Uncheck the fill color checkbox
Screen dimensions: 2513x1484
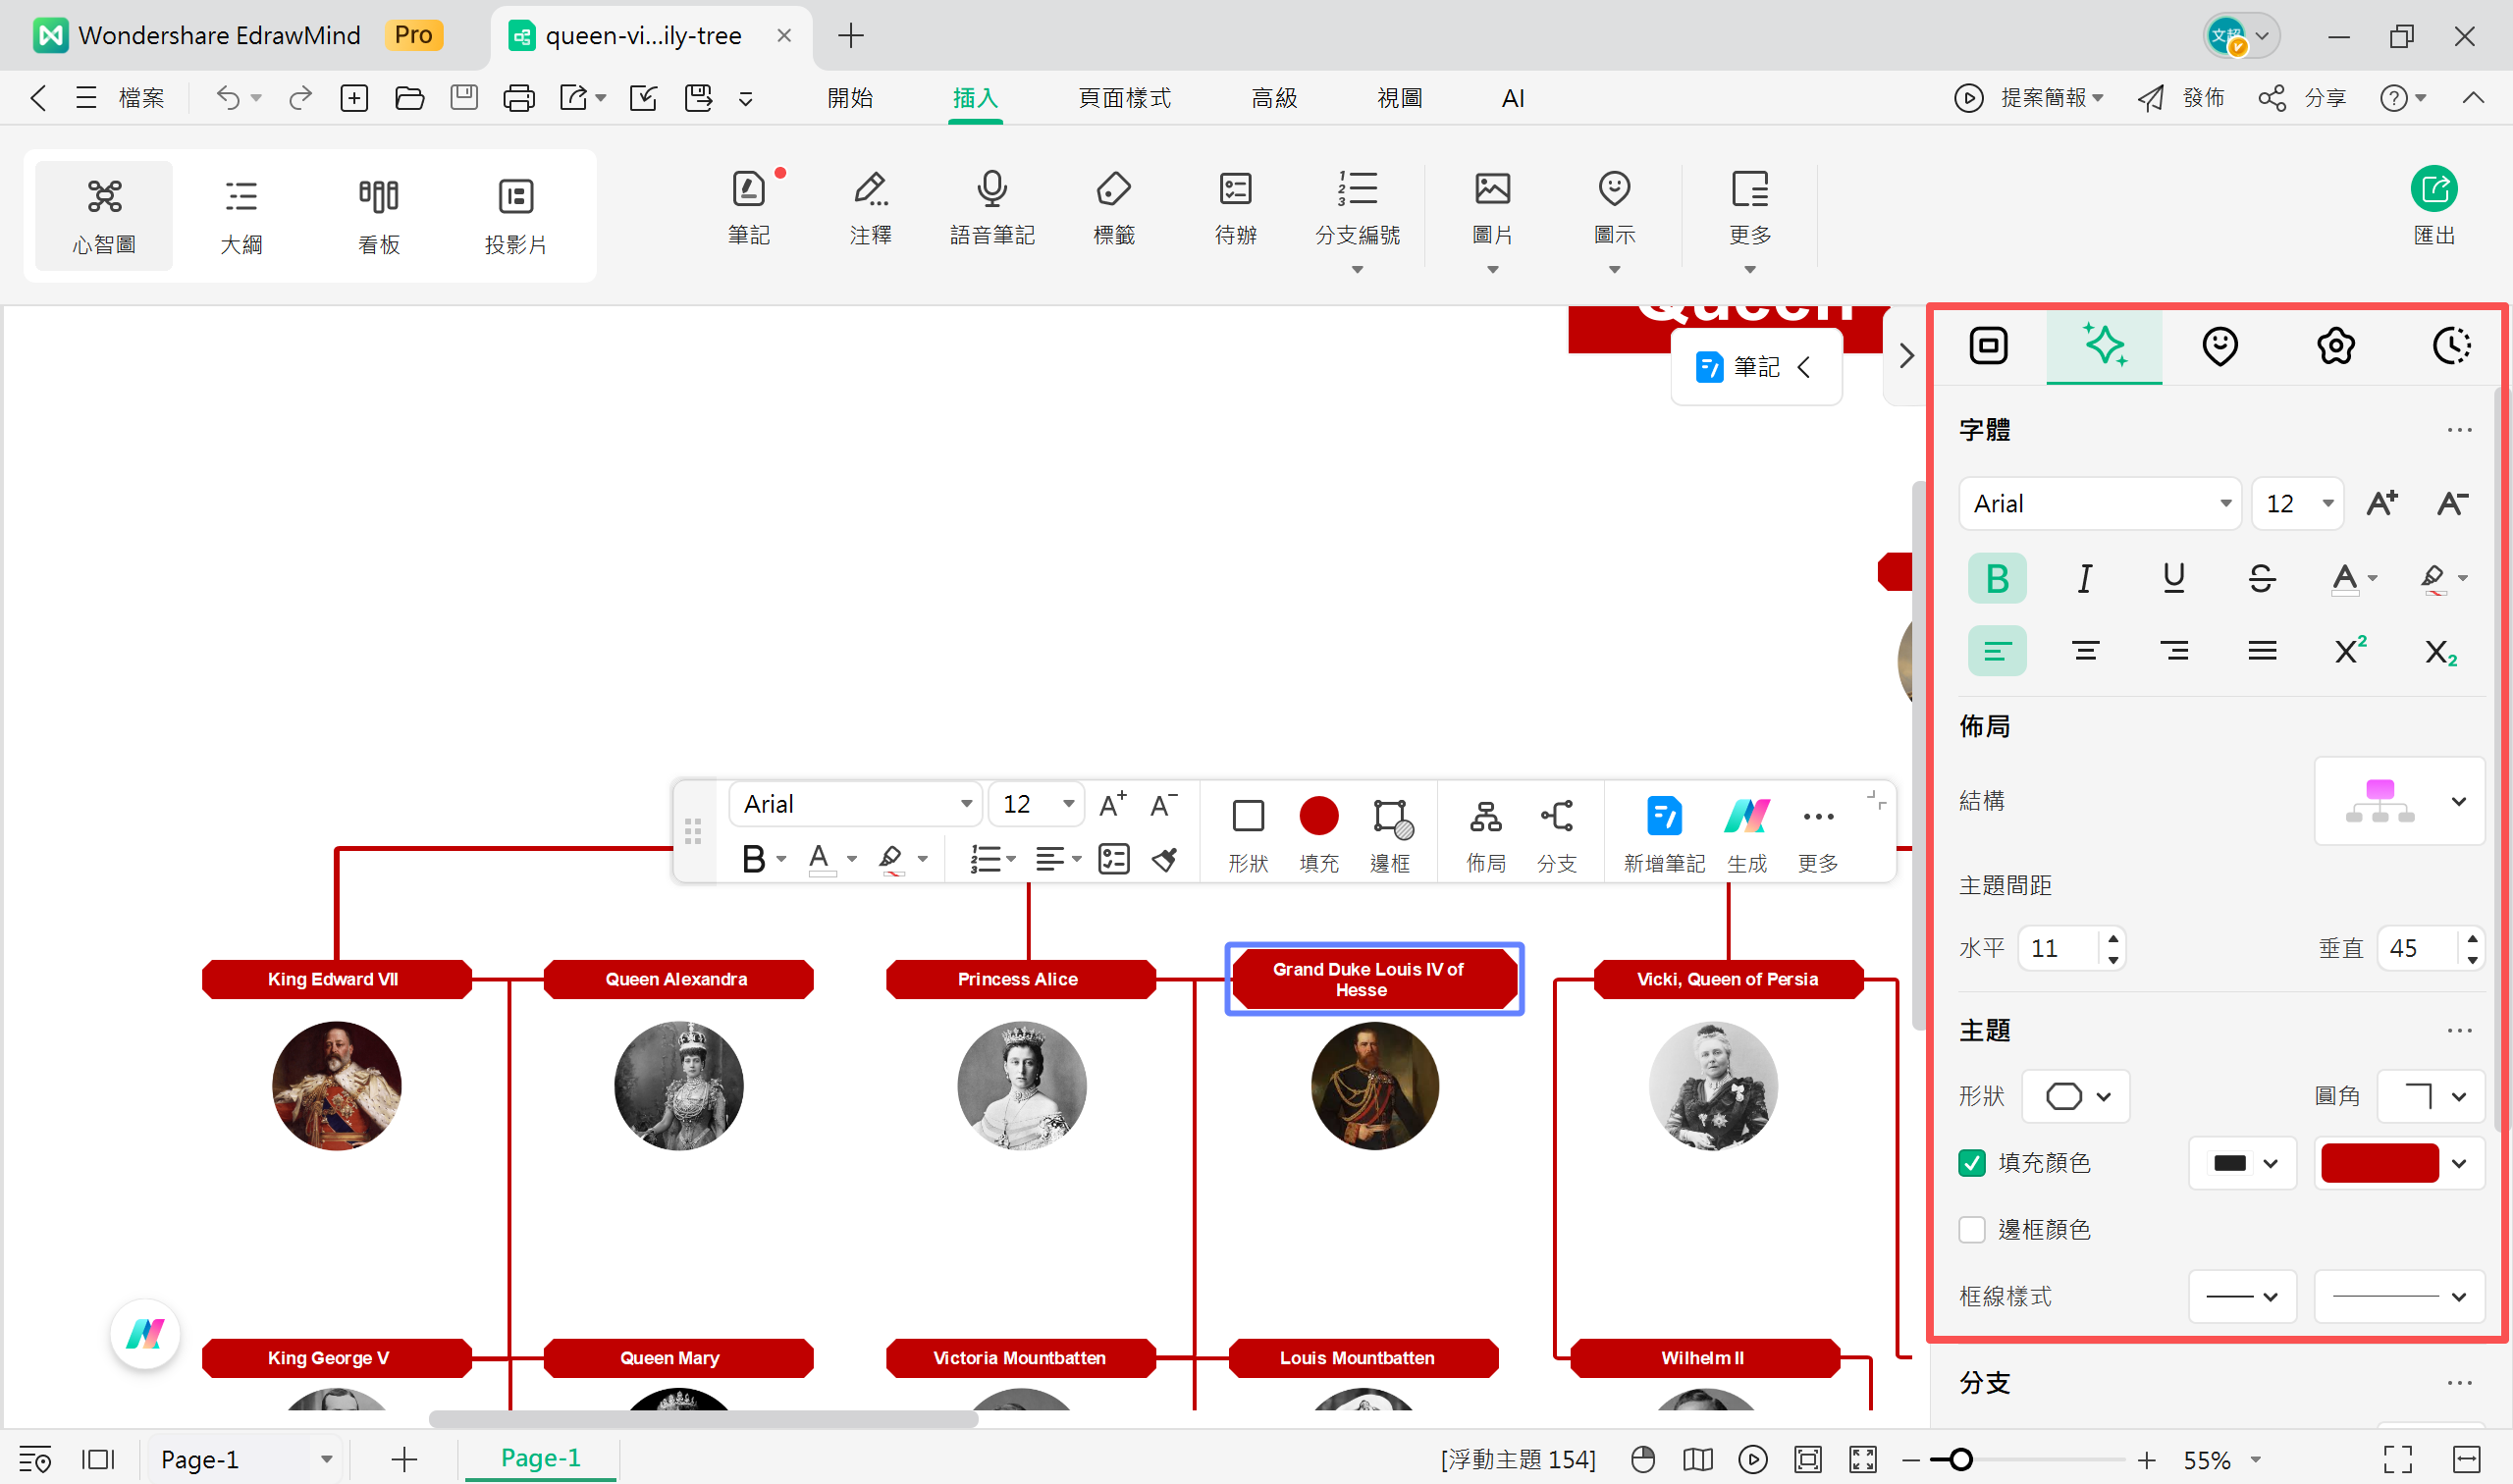click(1971, 1163)
